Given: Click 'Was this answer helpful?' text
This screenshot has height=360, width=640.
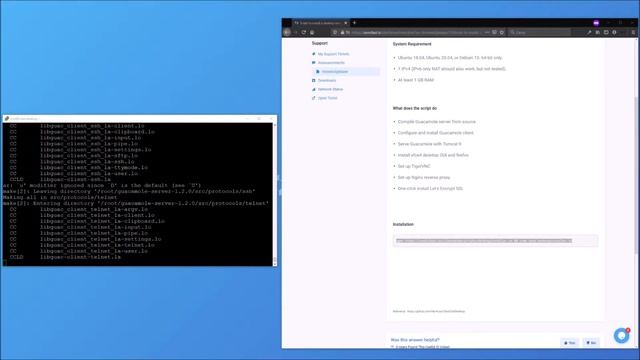Looking at the screenshot, I should [x=415, y=340].
